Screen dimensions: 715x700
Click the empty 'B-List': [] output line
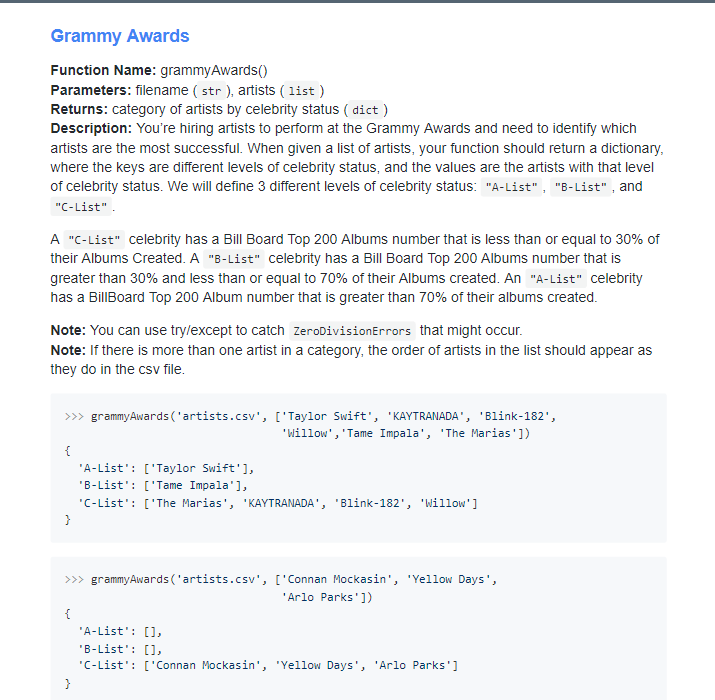(120, 649)
